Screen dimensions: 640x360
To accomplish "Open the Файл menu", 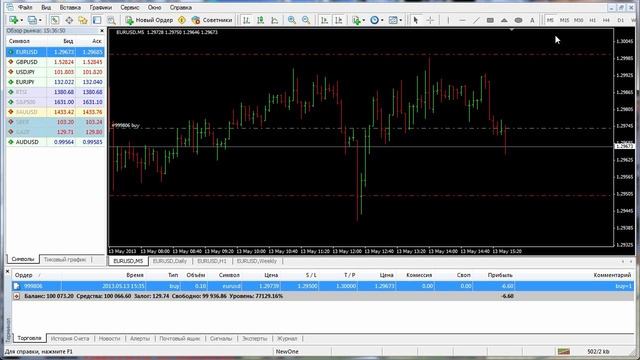I will [25, 7].
